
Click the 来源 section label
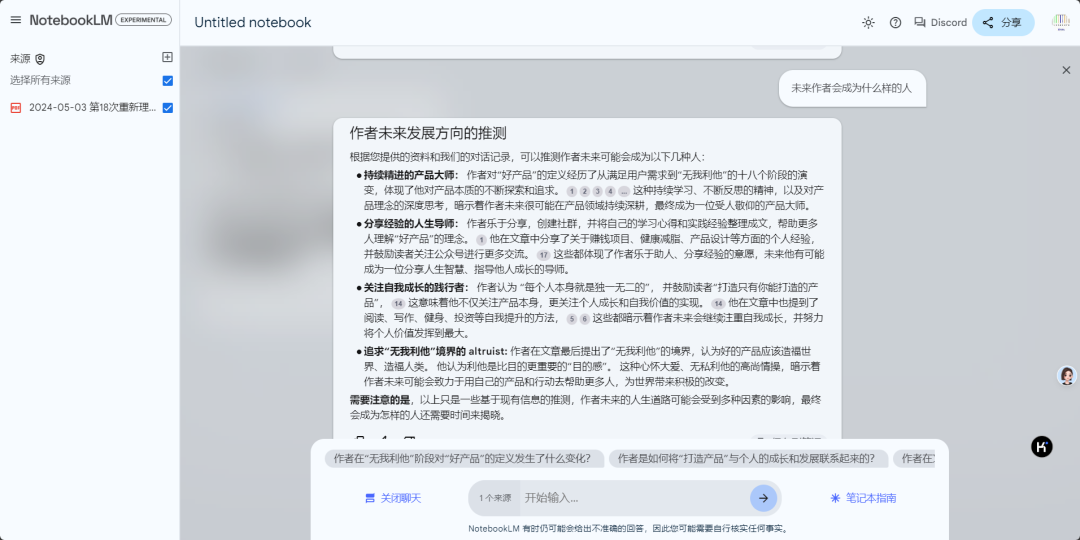click(x=20, y=59)
